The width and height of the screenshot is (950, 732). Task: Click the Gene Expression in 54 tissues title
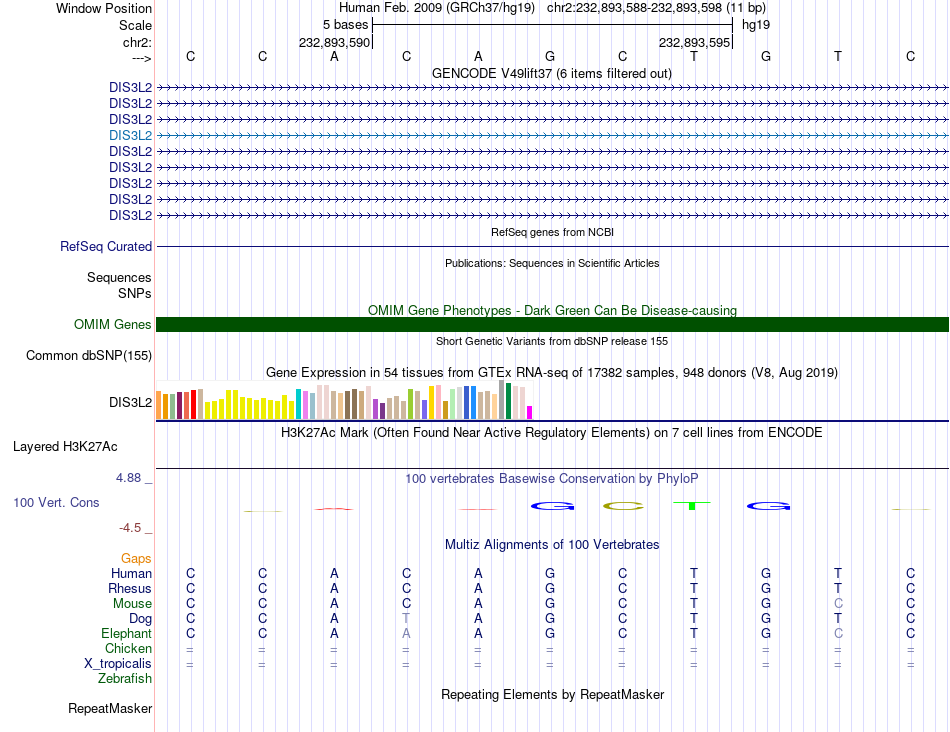click(x=552, y=373)
